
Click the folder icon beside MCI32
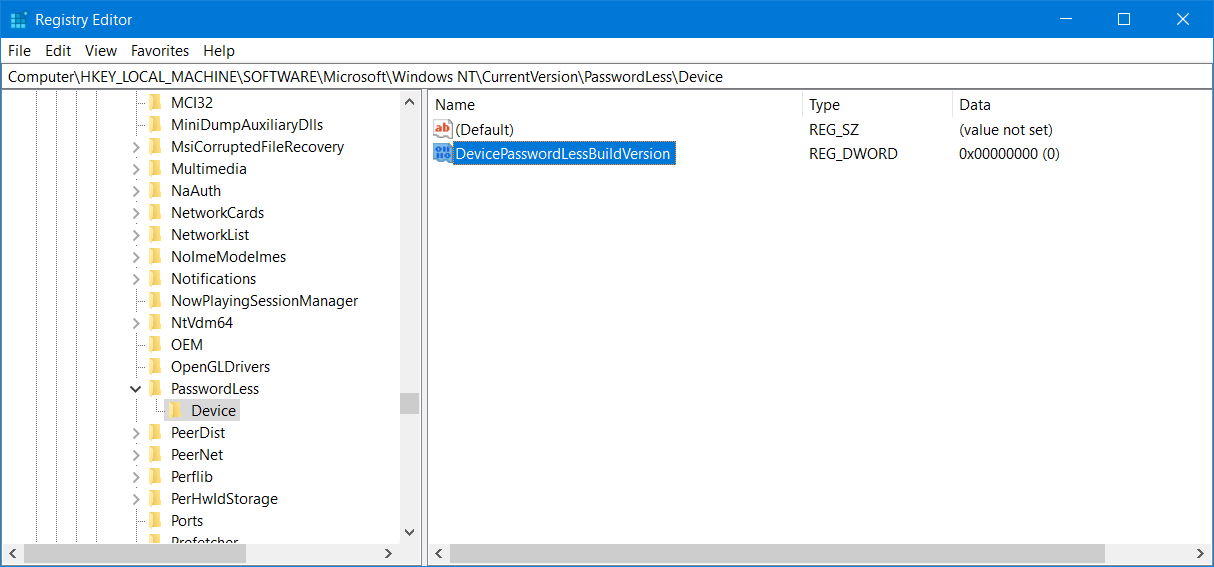155,103
